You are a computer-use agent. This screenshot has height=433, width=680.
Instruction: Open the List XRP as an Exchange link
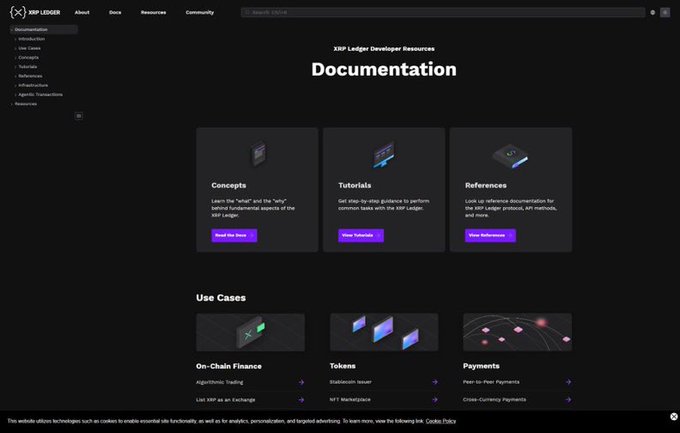[x=226, y=400]
